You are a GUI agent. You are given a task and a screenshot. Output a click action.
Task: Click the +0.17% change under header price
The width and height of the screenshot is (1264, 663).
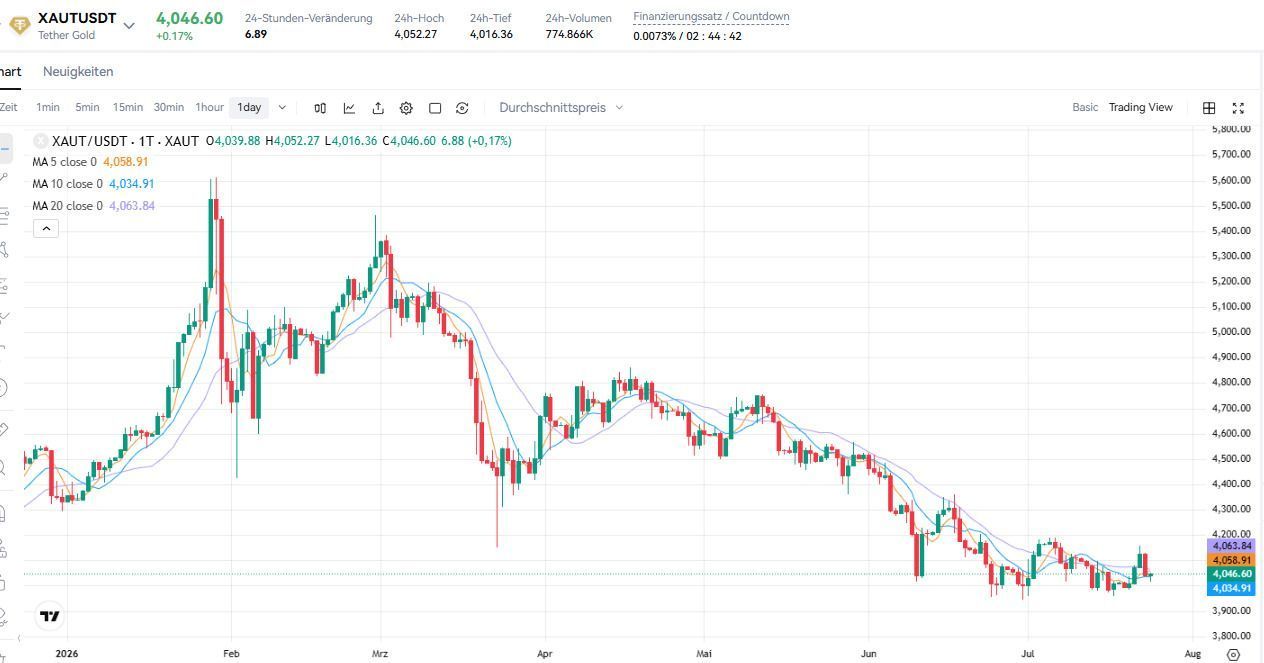174,36
